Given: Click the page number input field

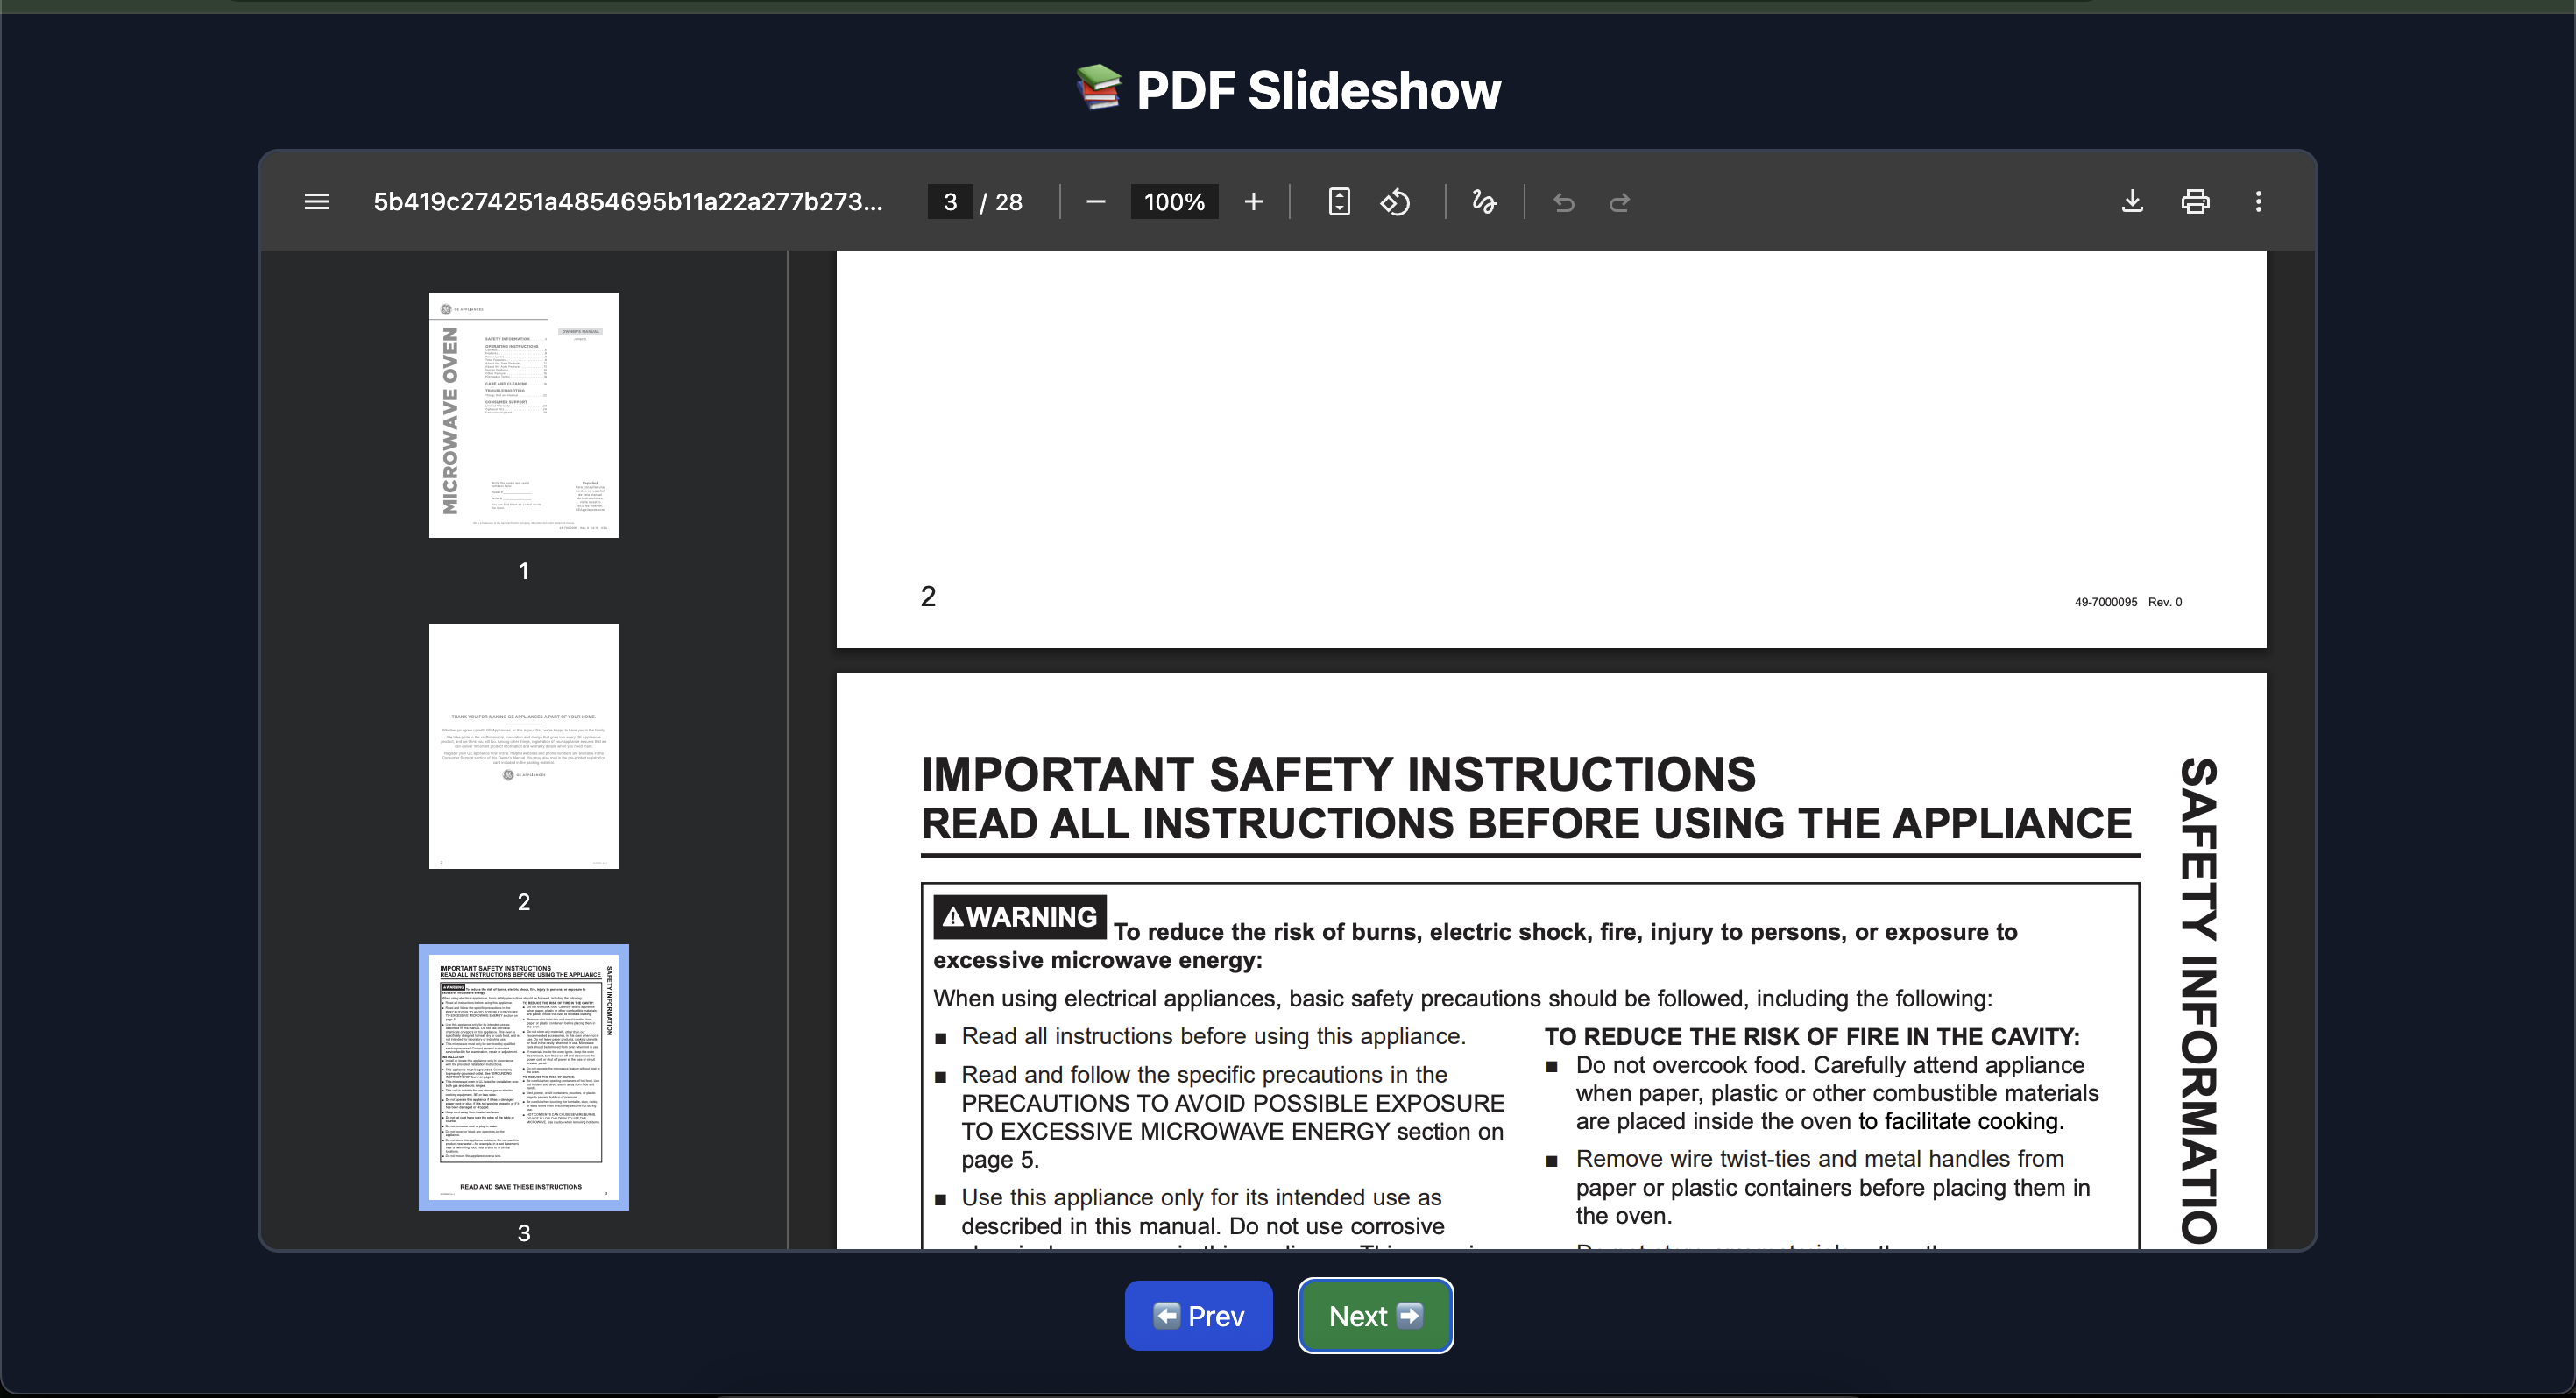Looking at the screenshot, I should (x=949, y=202).
